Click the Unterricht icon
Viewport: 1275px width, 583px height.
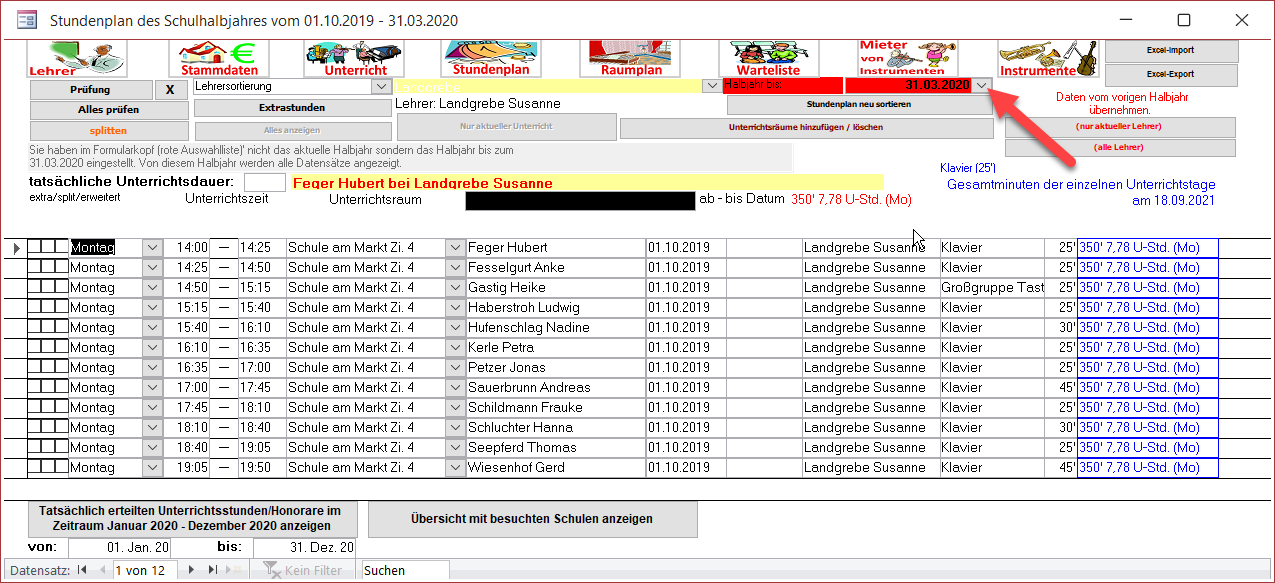[355, 58]
